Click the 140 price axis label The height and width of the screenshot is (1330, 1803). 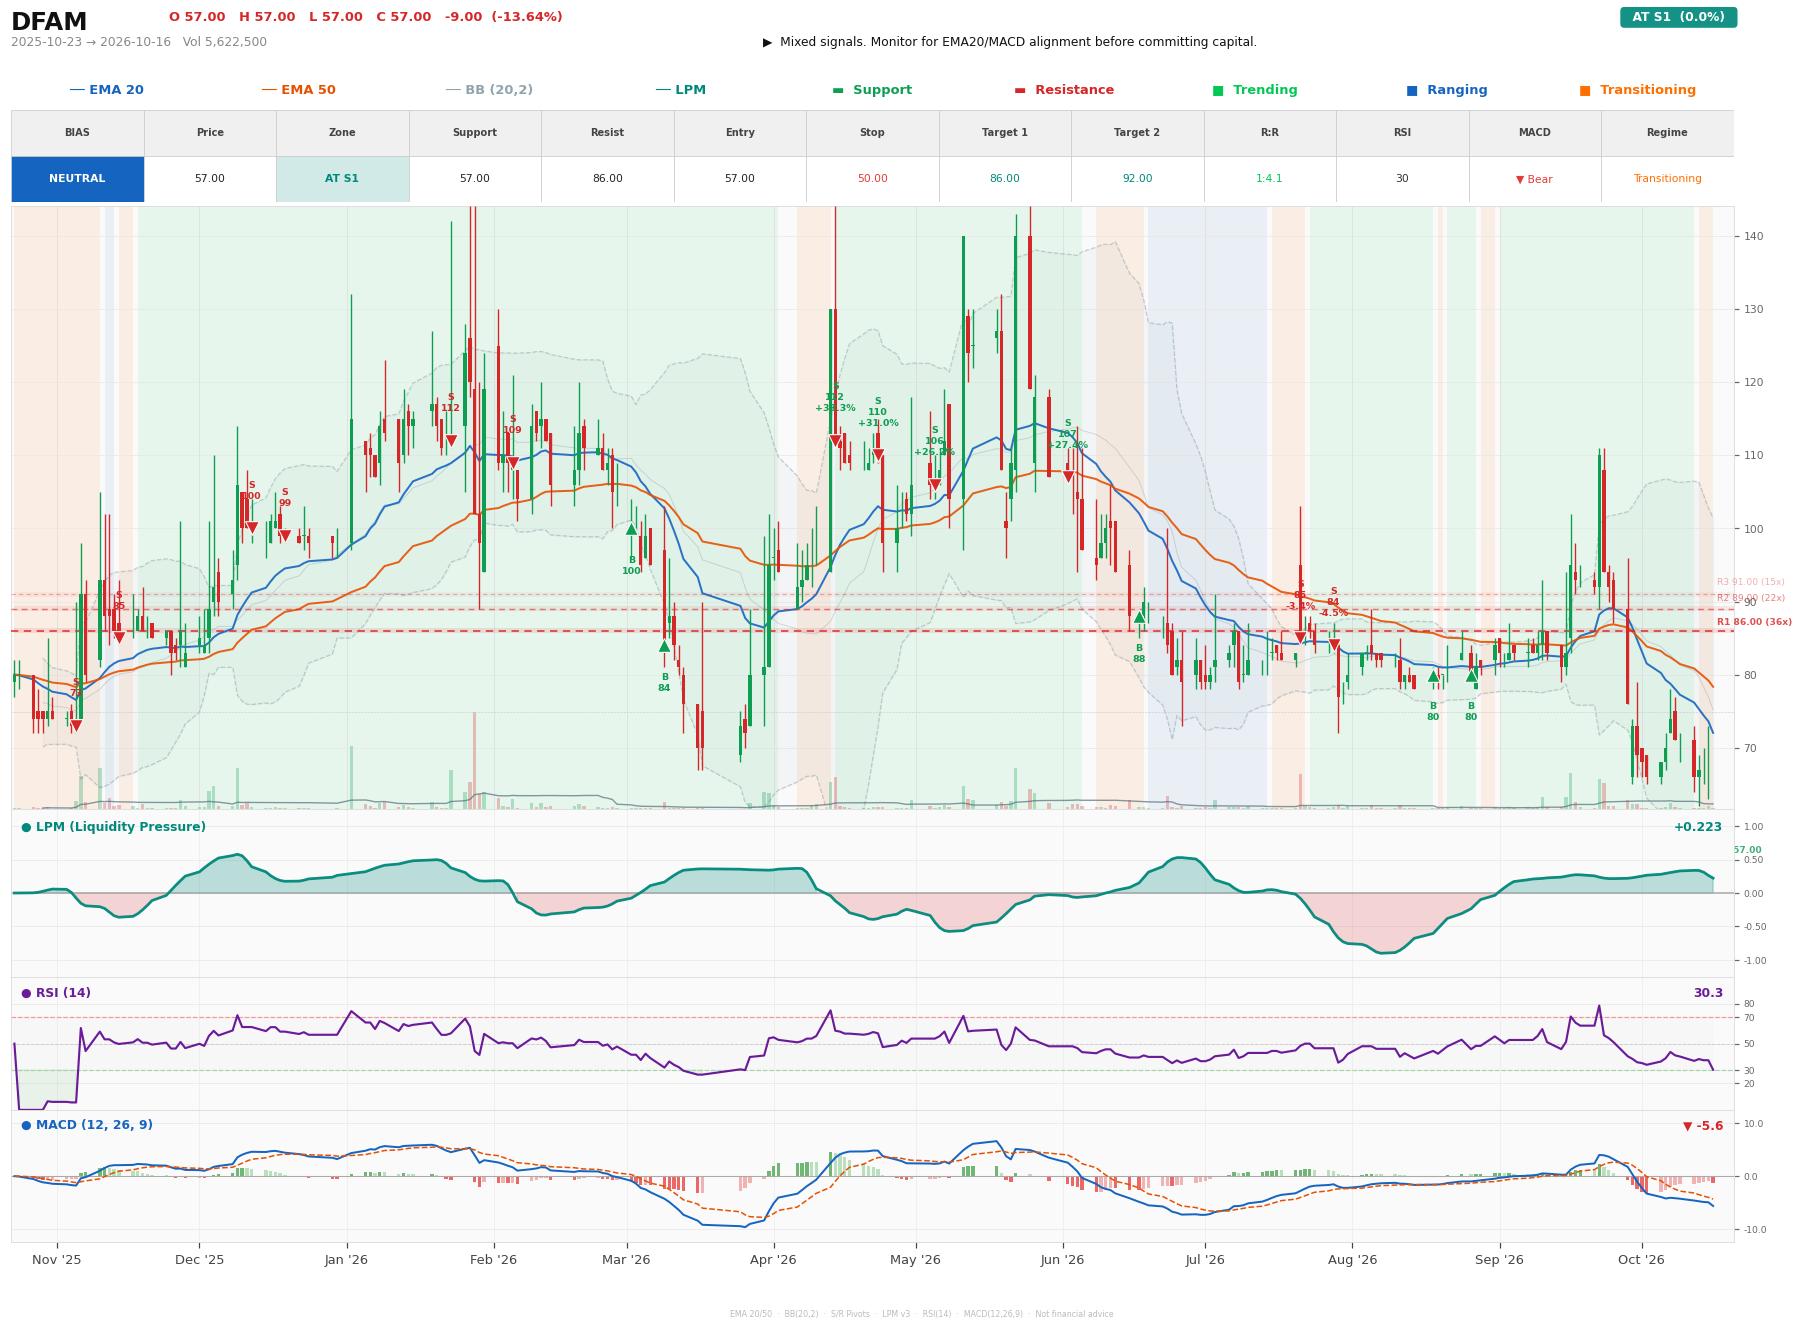(1755, 237)
